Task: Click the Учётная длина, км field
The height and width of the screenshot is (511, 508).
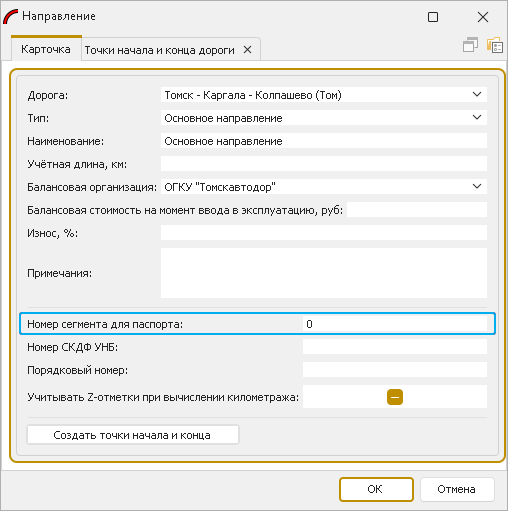Action: (324, 164)
